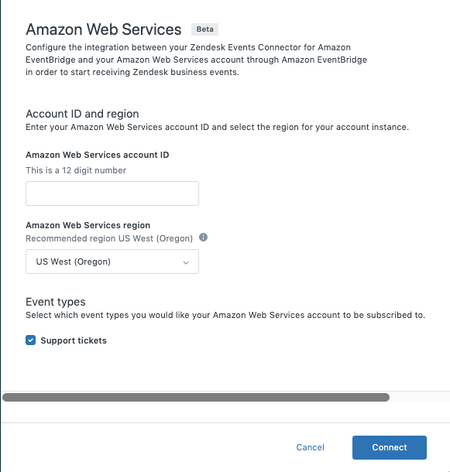Click the 12 digit number hint text
This screenshot has height=472, width=450.
coord(76,170)
